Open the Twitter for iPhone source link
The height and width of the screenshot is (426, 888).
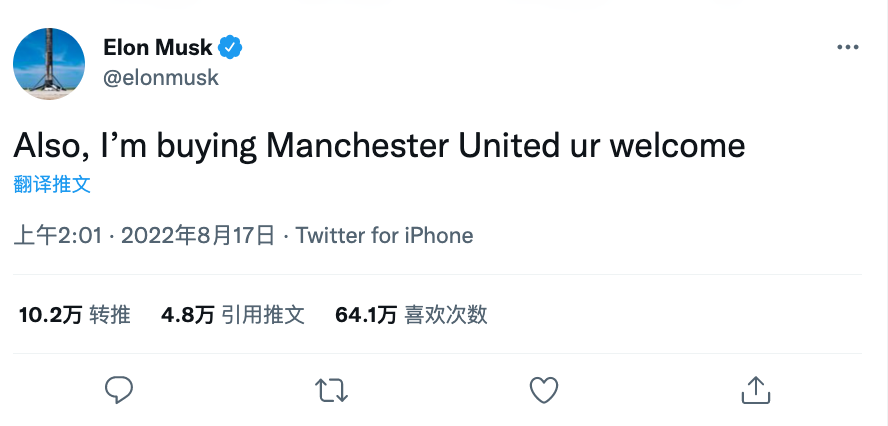[385, 236]
